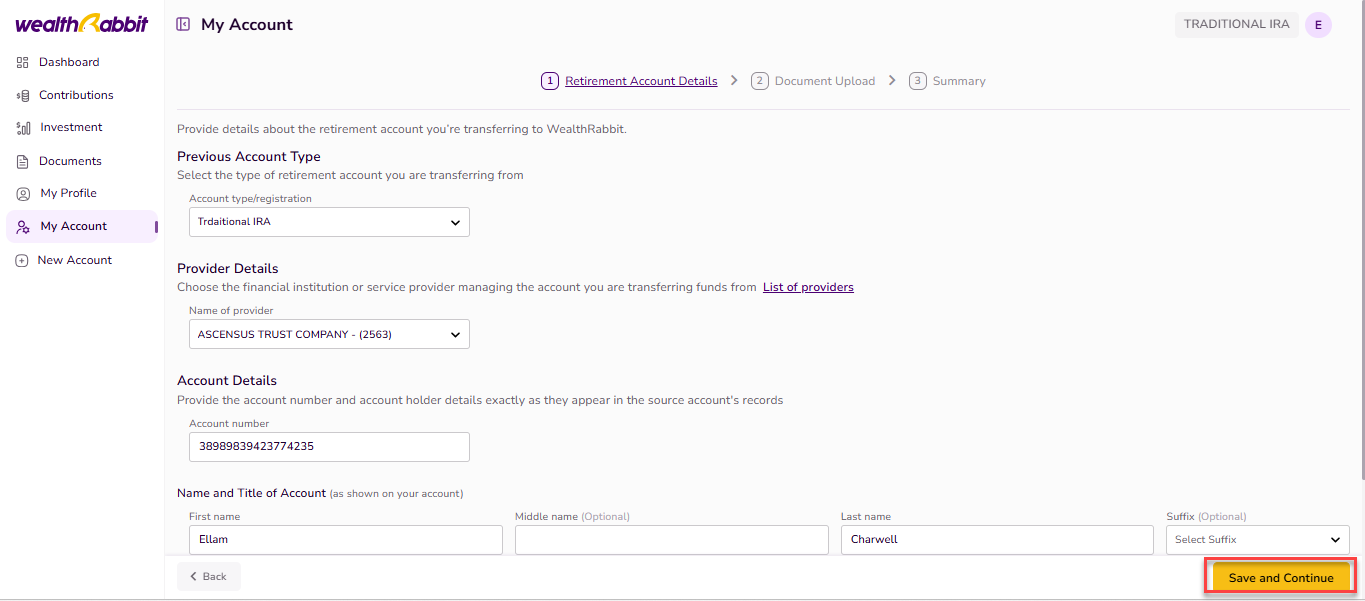The height and width of the screenshot is (601, 1365).
Task: Focus the Middle name input field
Action: point(671,540)
